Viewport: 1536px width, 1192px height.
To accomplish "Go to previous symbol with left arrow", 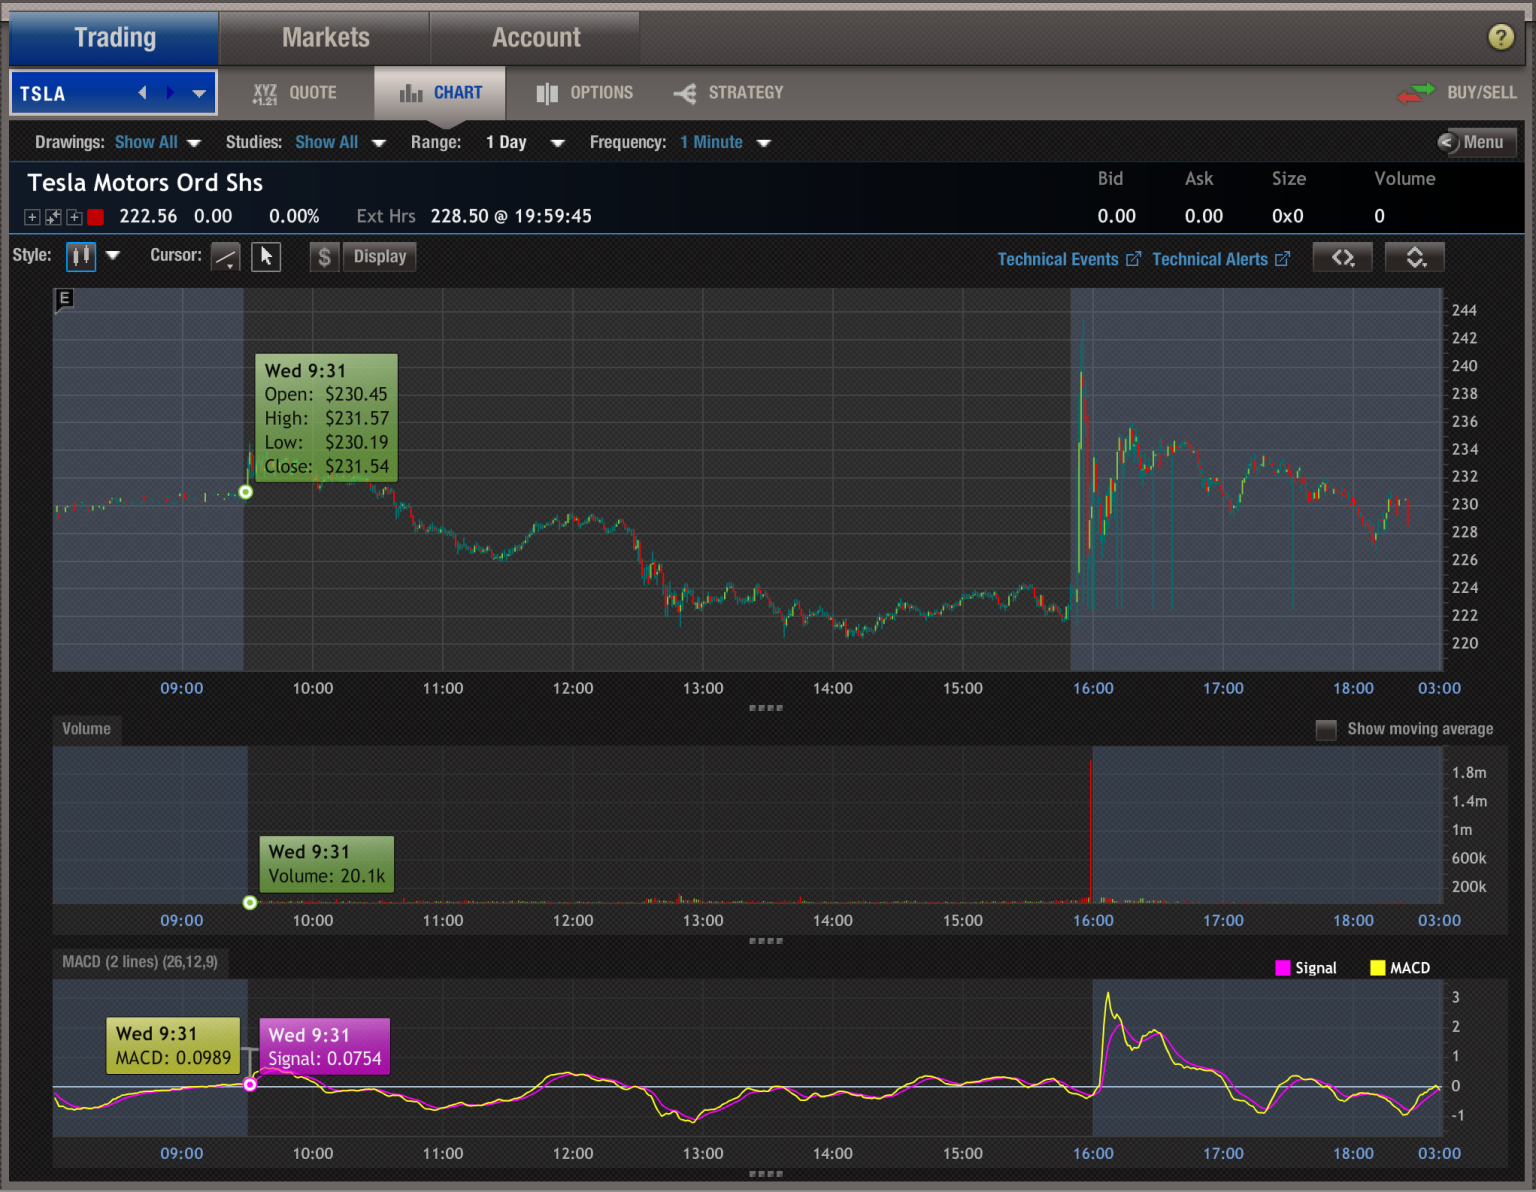I will point(142,93).
